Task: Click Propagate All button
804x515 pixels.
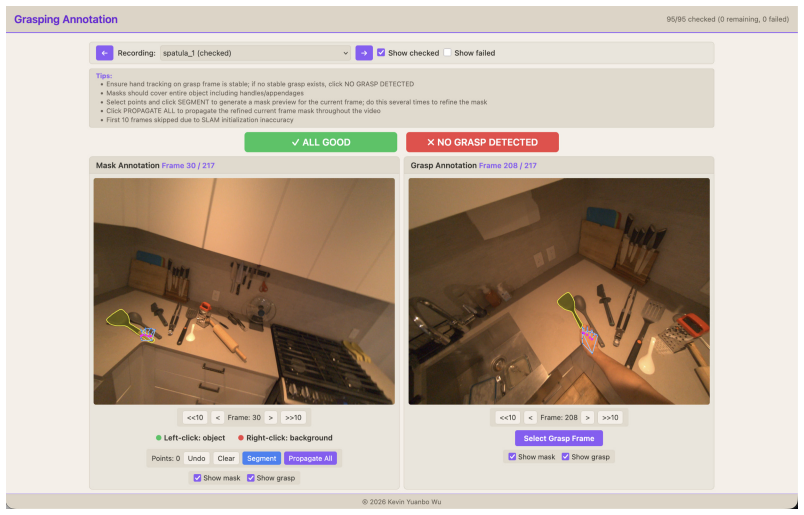Action: tap(310, 459)
